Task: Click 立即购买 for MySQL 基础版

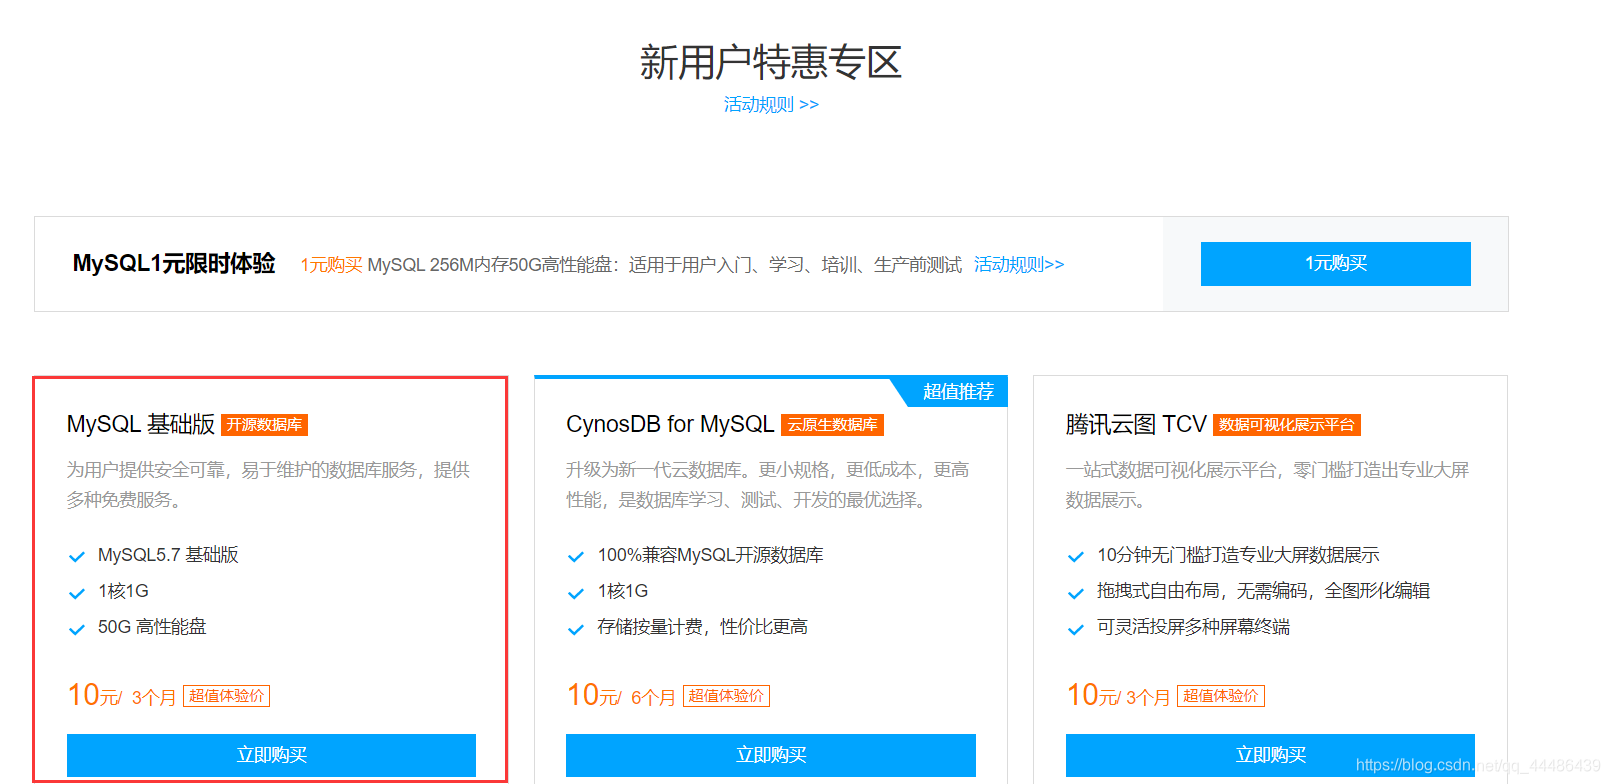Action: pyautogui.click(x=271, y=755)
